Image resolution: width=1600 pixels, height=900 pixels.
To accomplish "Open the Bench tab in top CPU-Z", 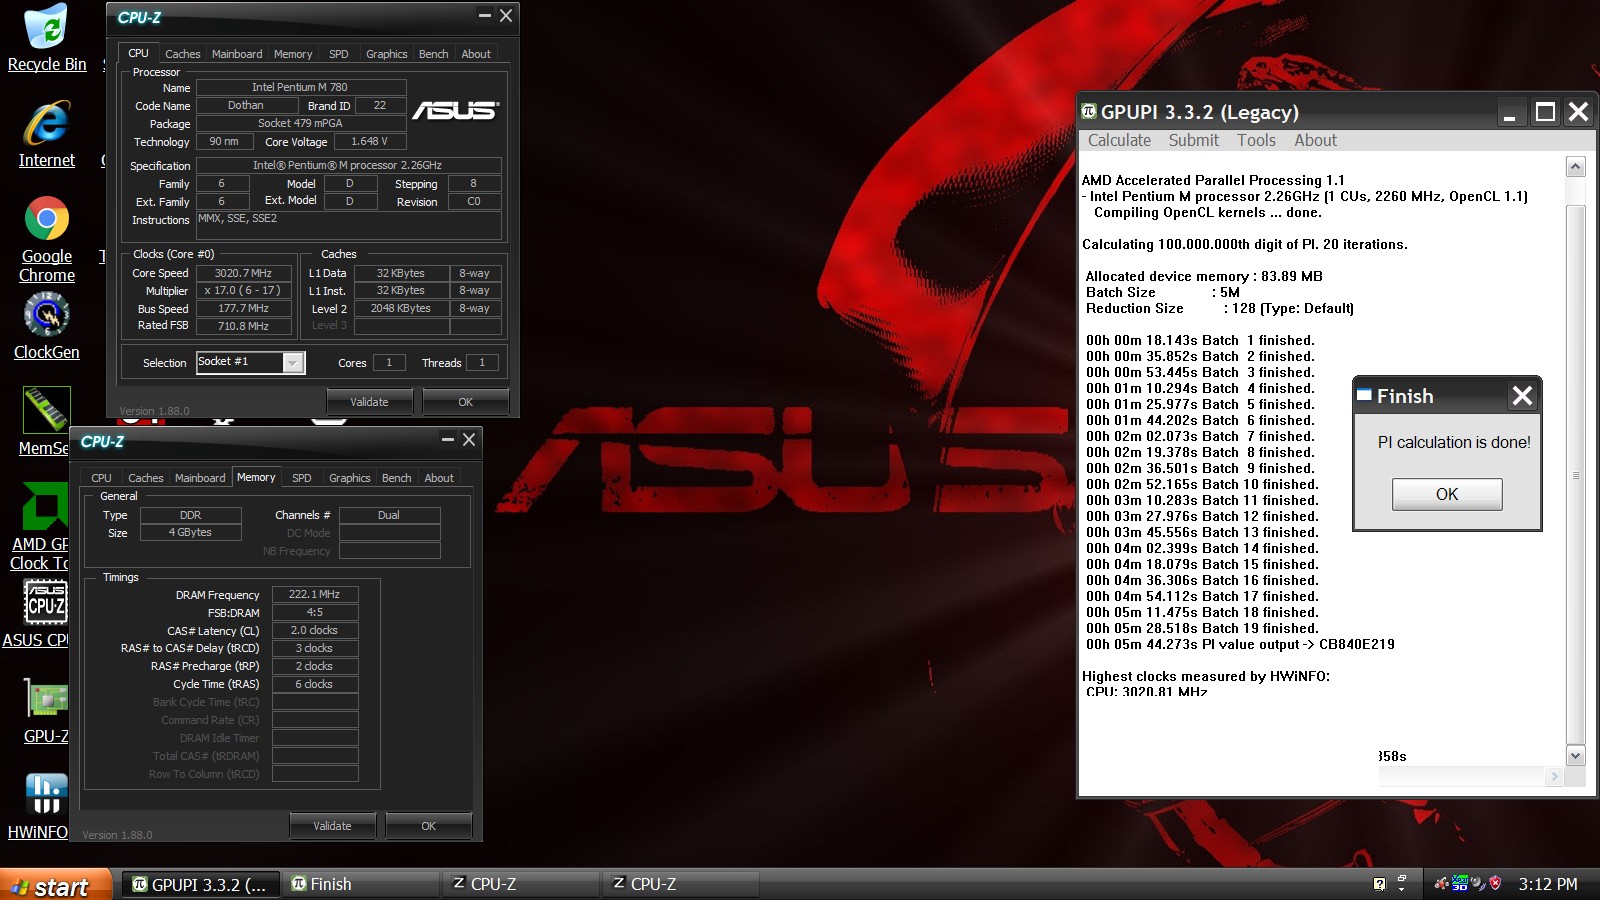I will pyautogui.click(x=433, y=54).
